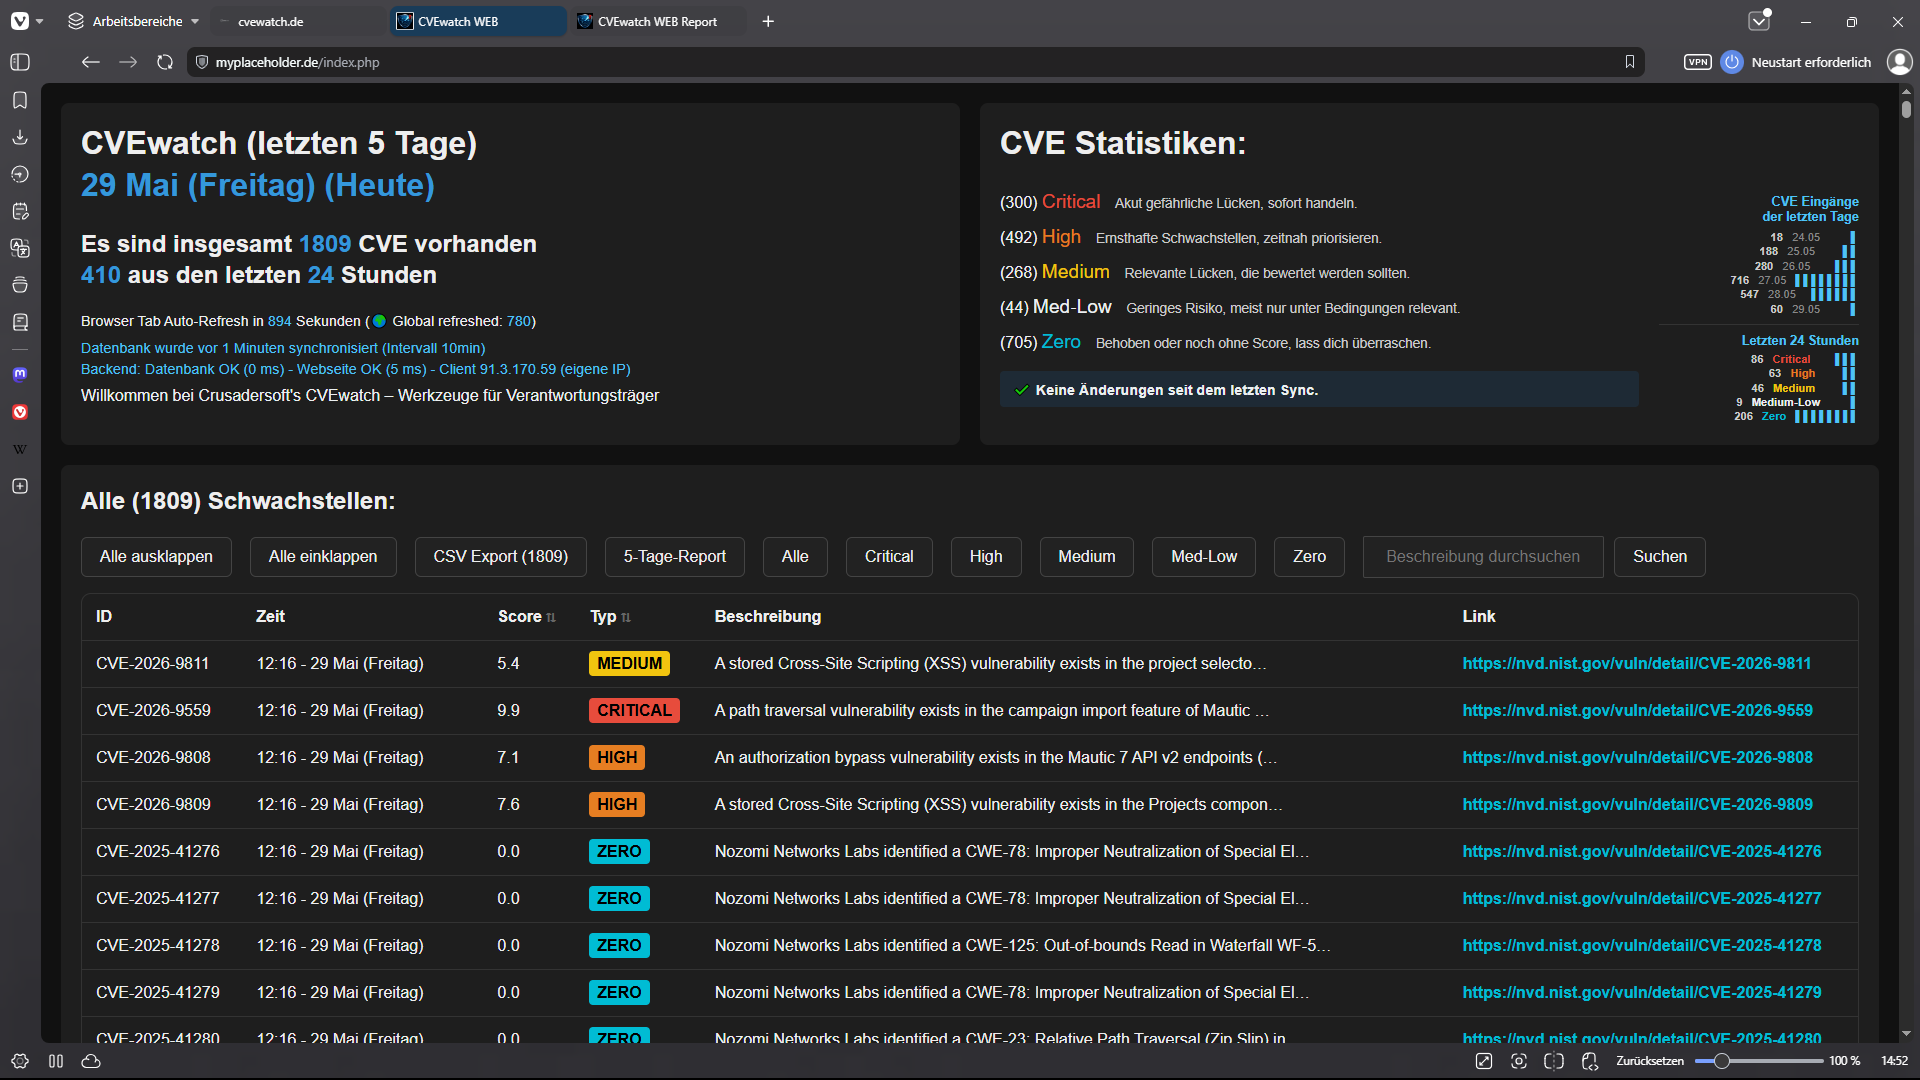Screen dimensions: 1920x1080
Task: Open the Reading List panel in sidebar
Action: coord(20,322)
